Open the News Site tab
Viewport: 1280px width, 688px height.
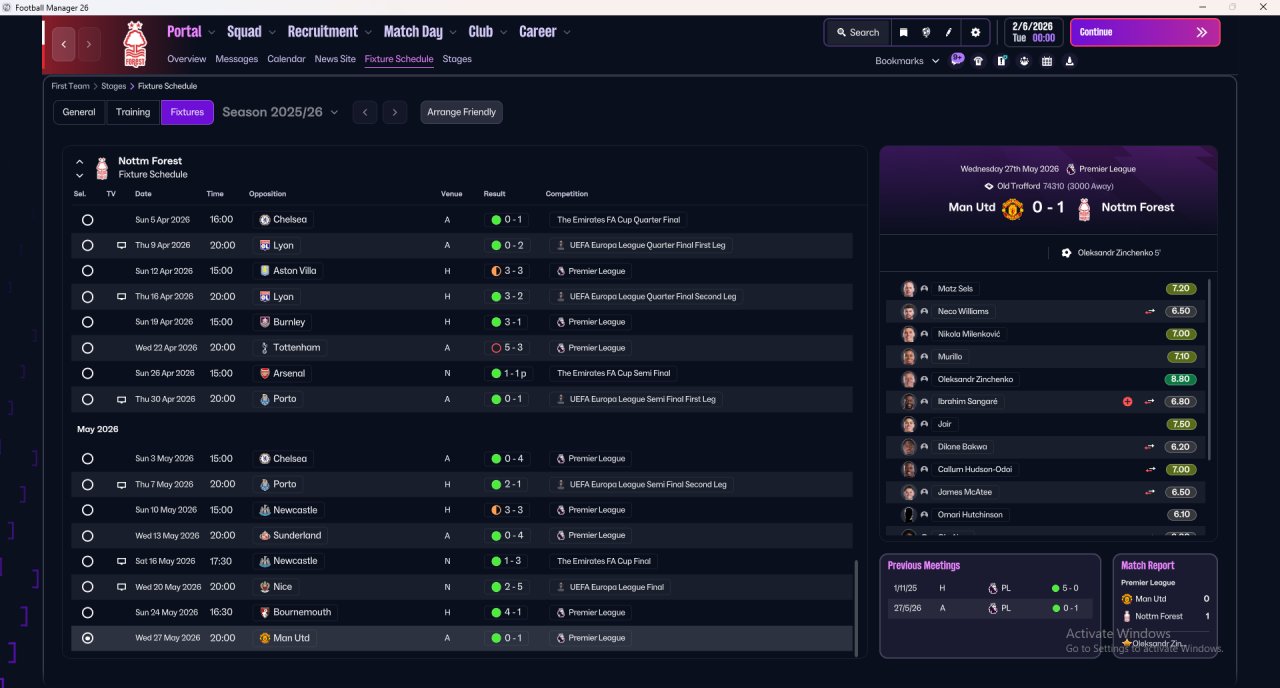point(335,59)
